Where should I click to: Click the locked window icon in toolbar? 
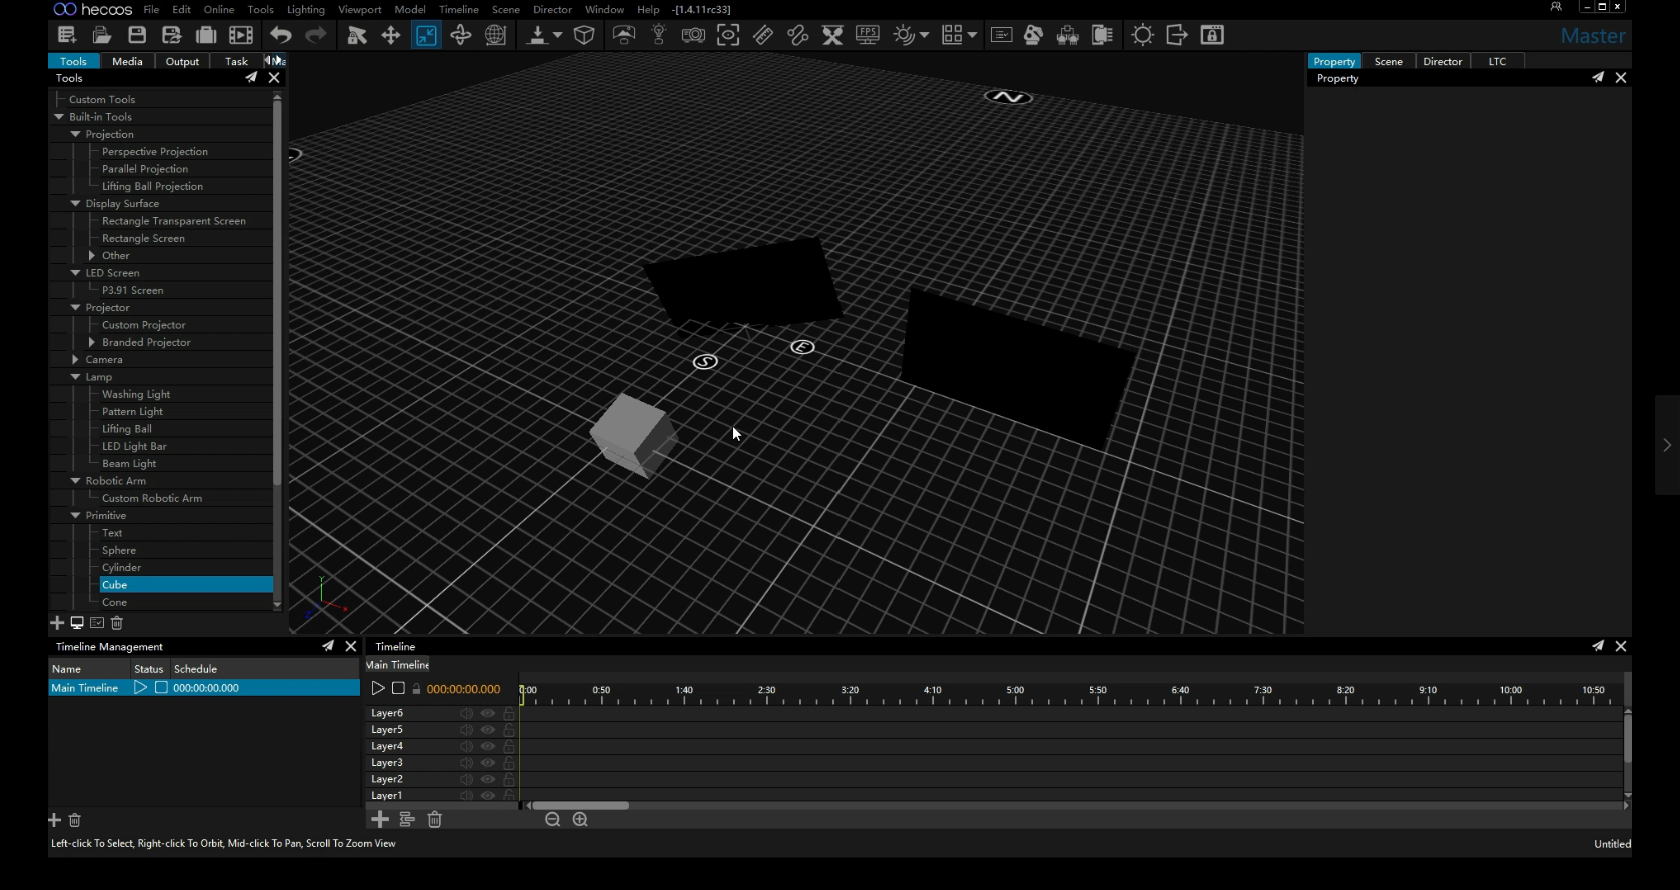click(1212, 35)
